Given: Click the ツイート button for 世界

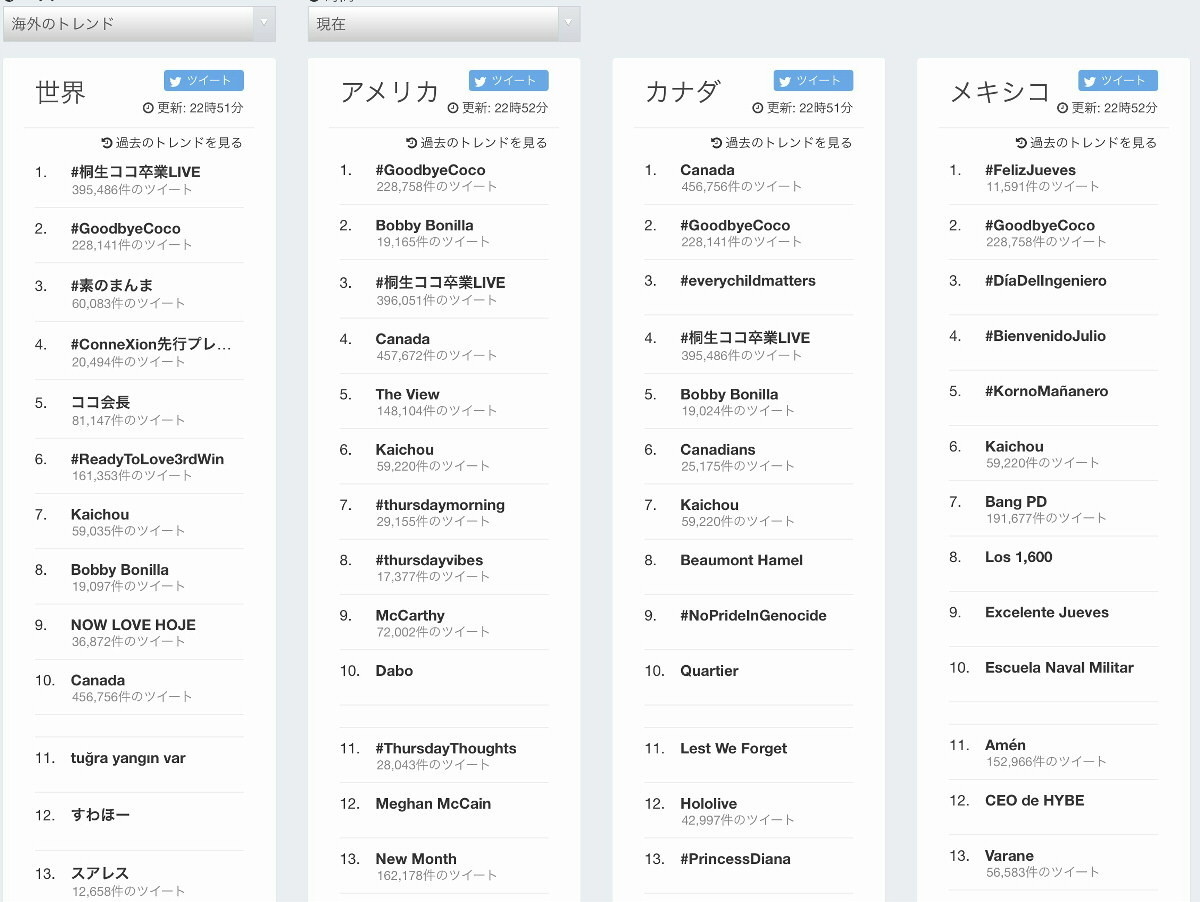Looking at the screenshot, I should tap(204, 81).
